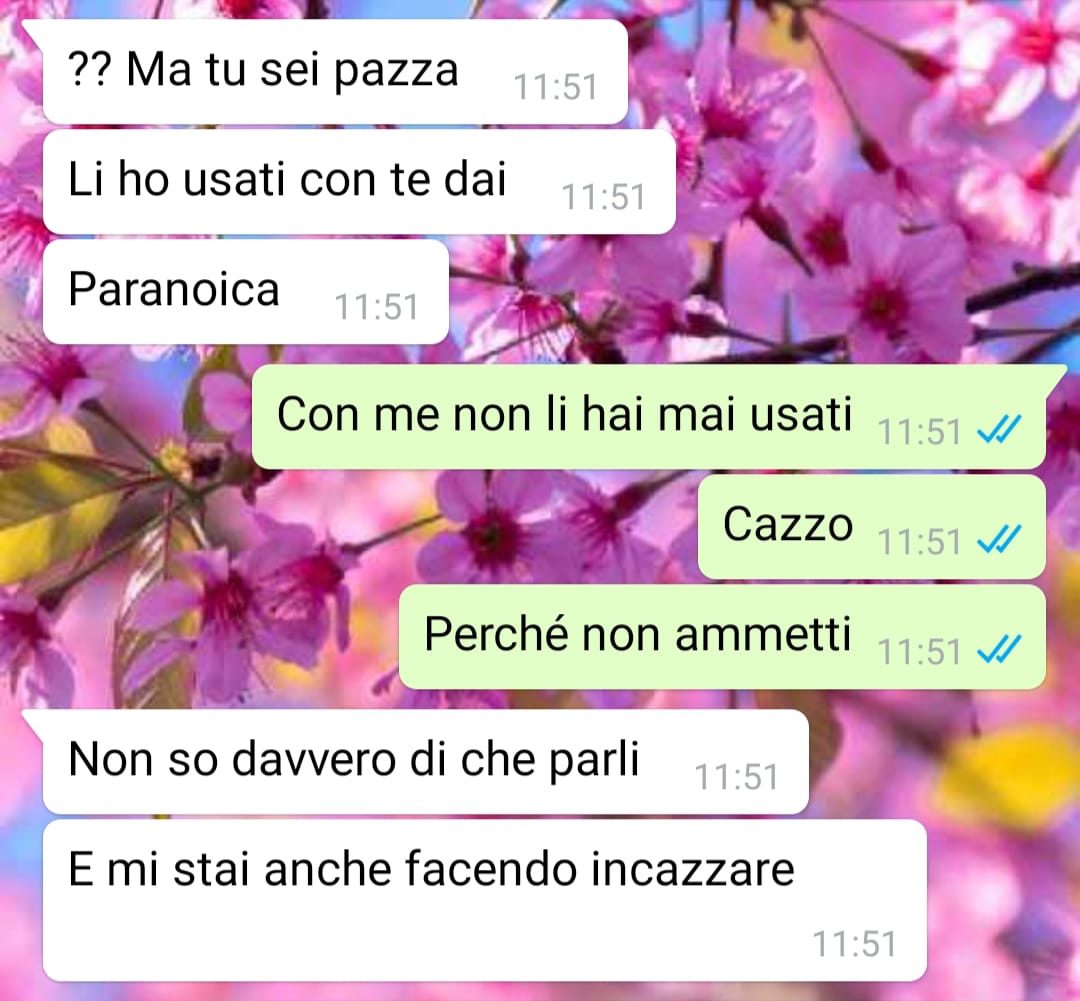
Task: Tap the 'Non so davvero di che parli' message
Action: (426, 762)
